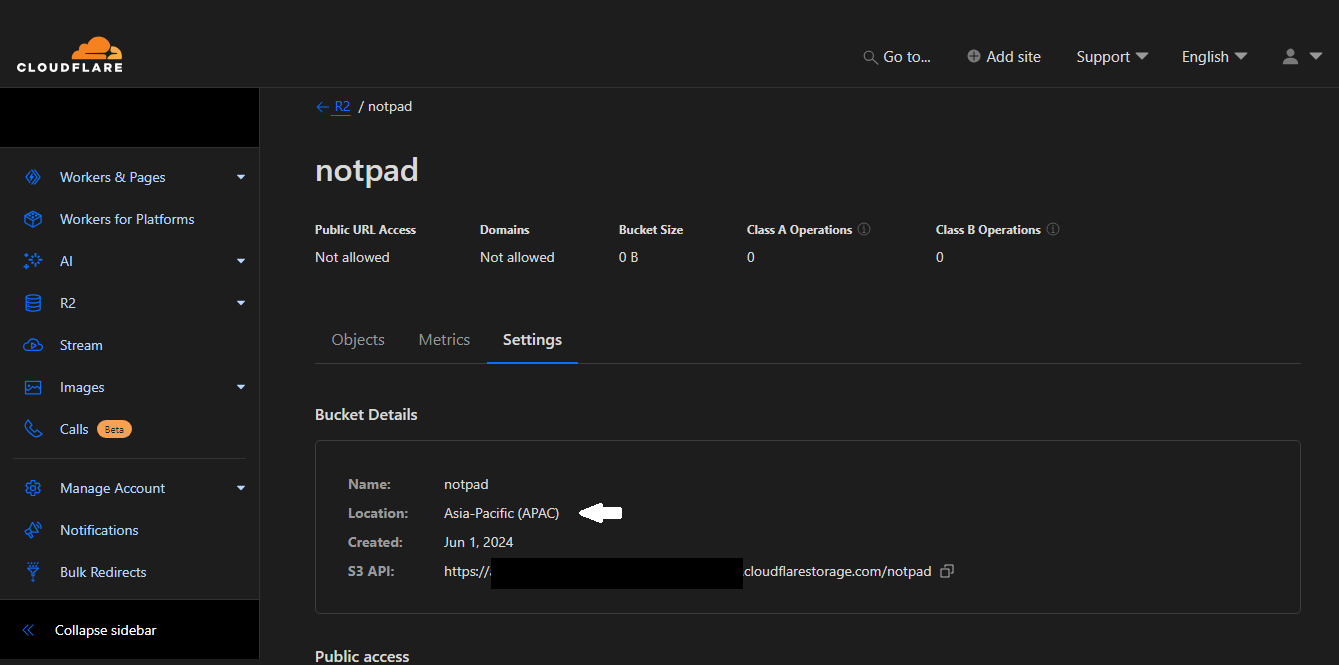The height and width of the screenshot is (665, 1339).
Task: Click the R2 database icon
Action: tap(33, 303)
